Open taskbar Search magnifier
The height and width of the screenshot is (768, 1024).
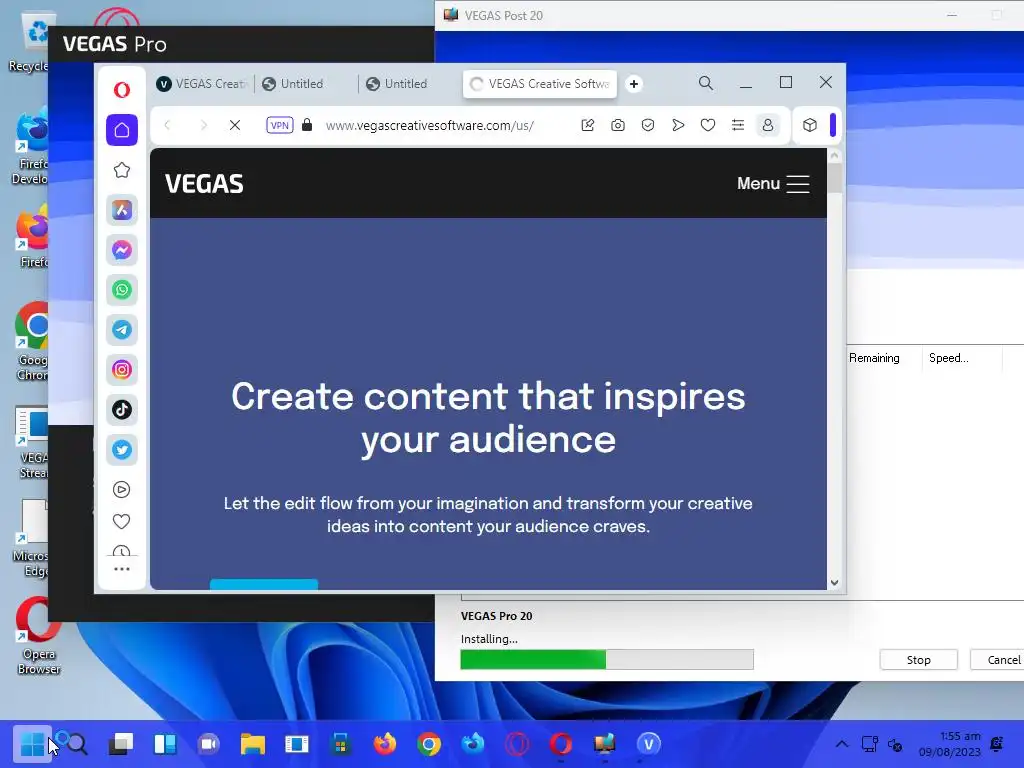76,744
